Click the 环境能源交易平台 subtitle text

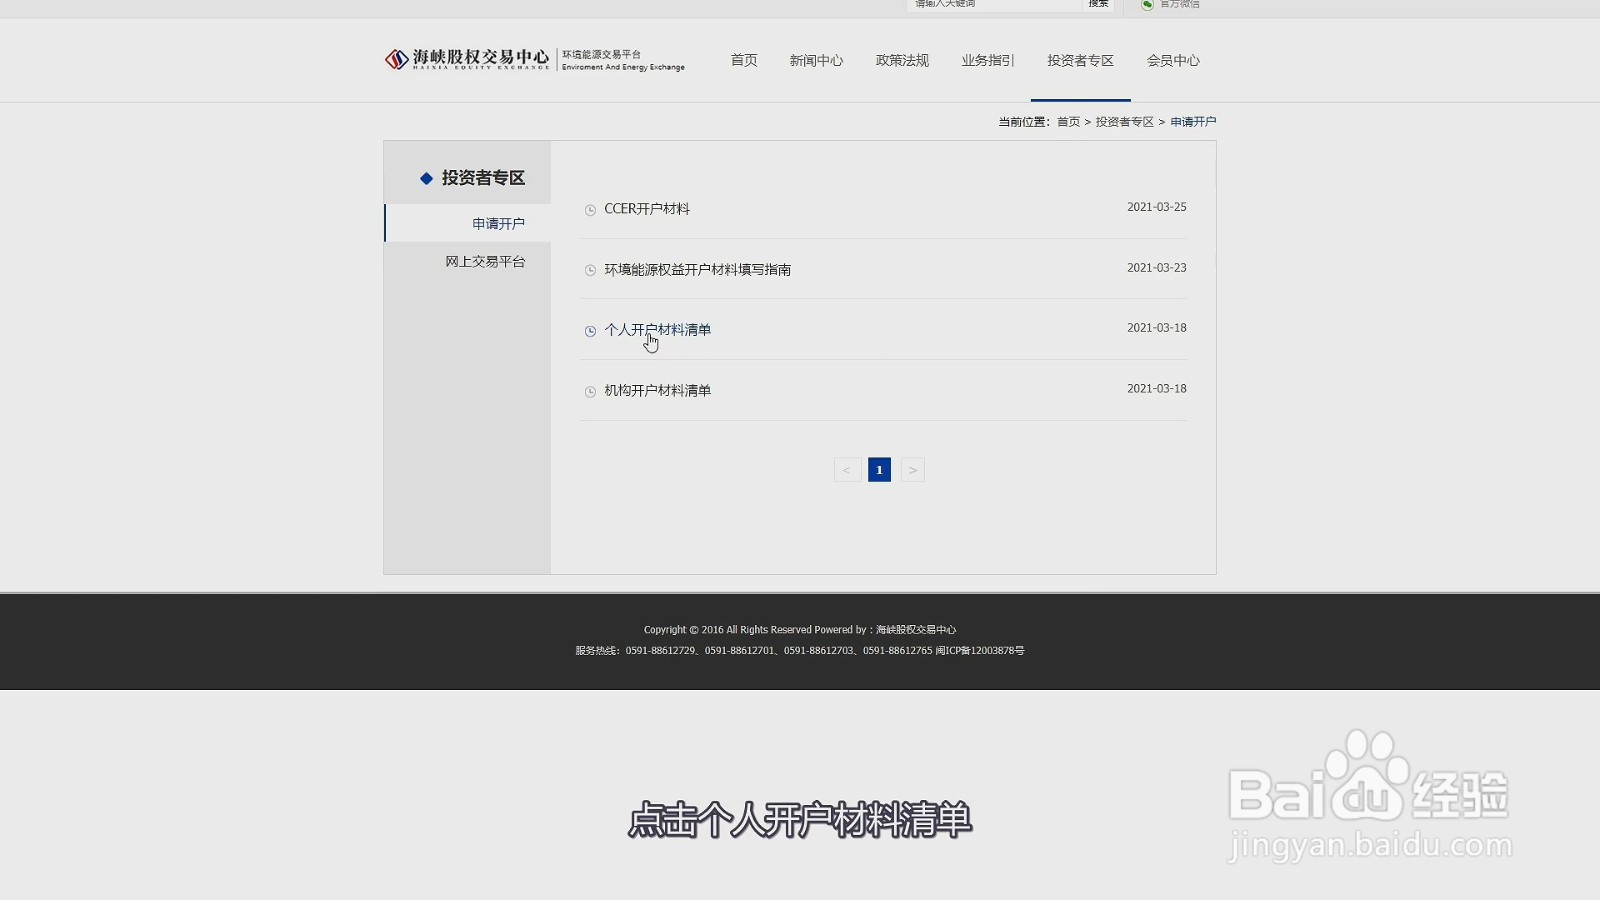point(601,54)
